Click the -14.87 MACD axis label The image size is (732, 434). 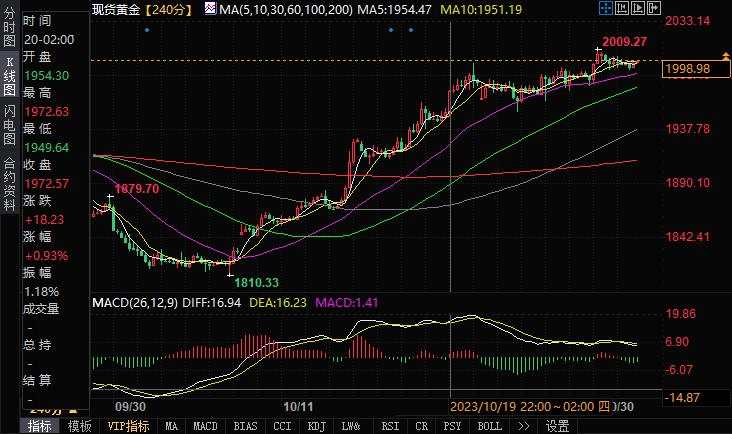coord(682,398)
